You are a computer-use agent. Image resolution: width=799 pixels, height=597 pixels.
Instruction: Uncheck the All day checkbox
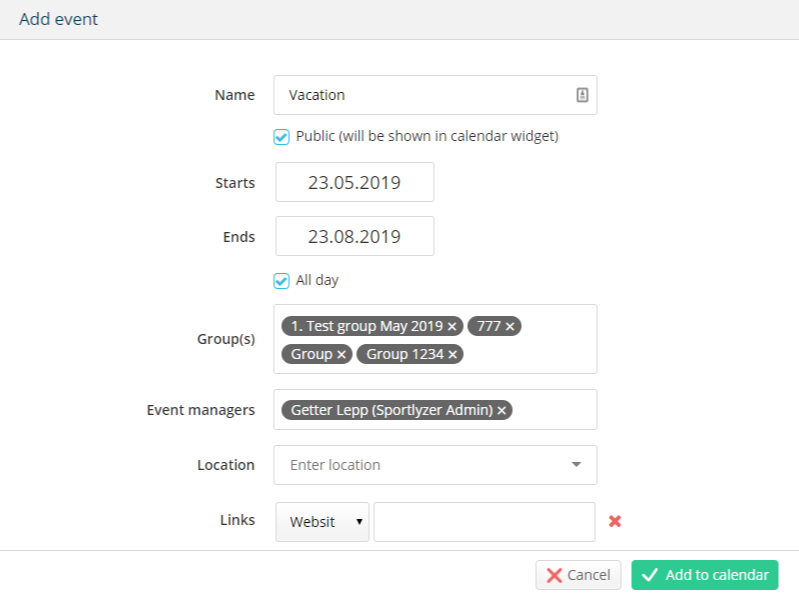(281, 281)
